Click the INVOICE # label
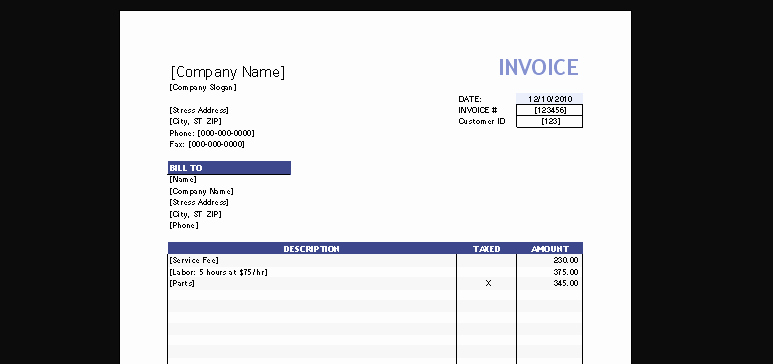The height and width of the screenshot is (364, 773). pos(478,110)
